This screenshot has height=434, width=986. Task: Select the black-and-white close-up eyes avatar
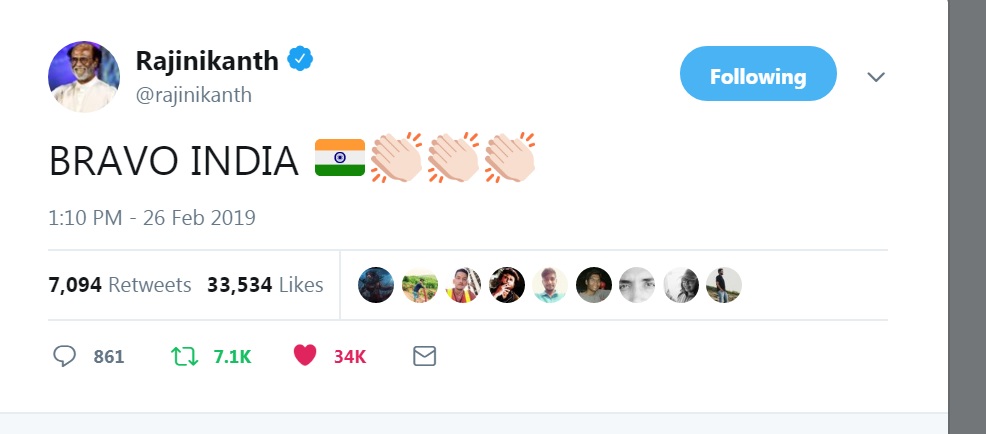pyautogui.click(x=637, y=285)
